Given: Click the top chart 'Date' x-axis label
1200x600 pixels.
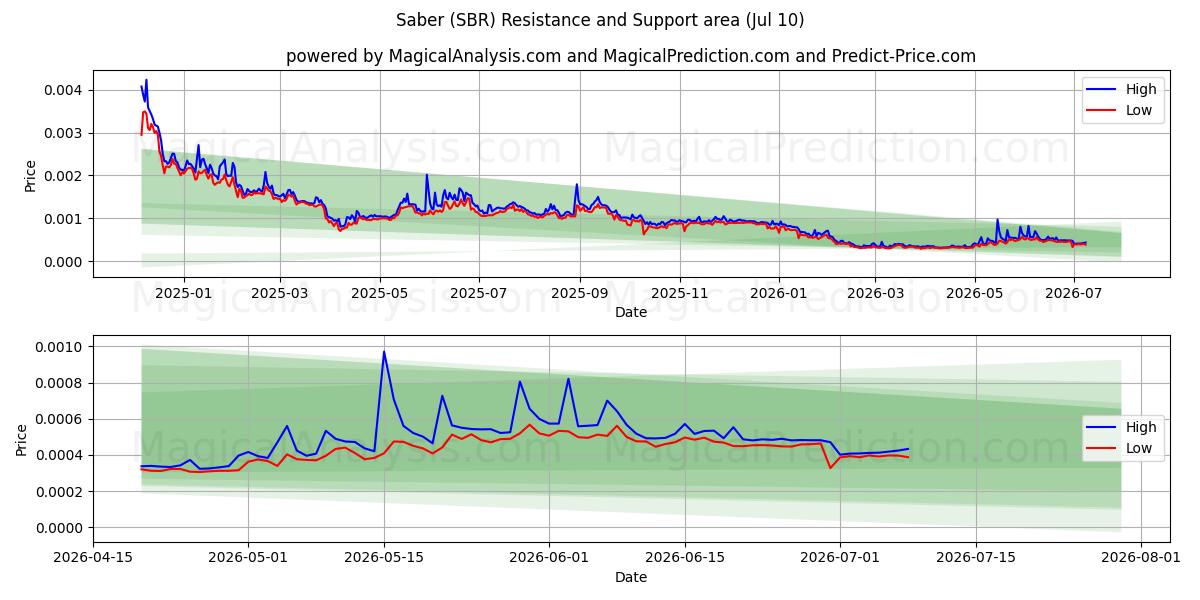Looking at the screenshot, I should point(631,312).
